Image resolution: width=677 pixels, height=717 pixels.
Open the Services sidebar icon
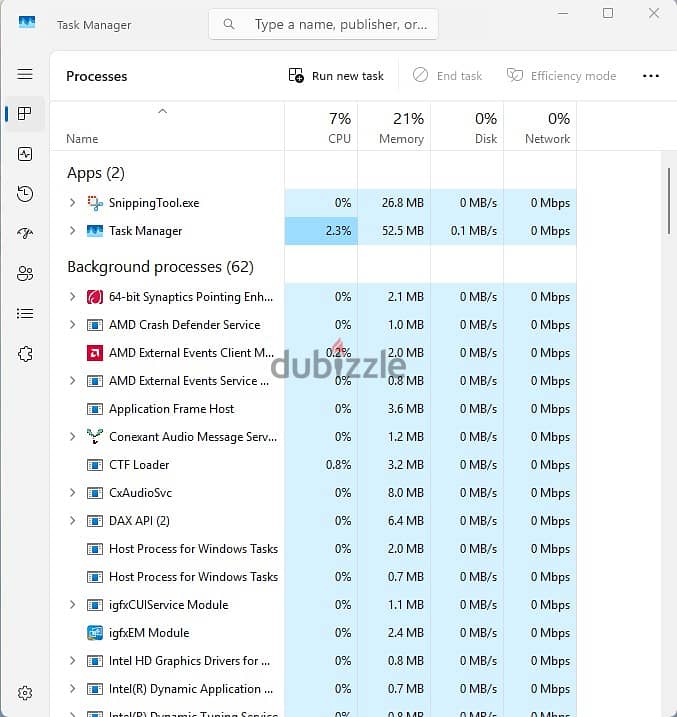point(25,353)
